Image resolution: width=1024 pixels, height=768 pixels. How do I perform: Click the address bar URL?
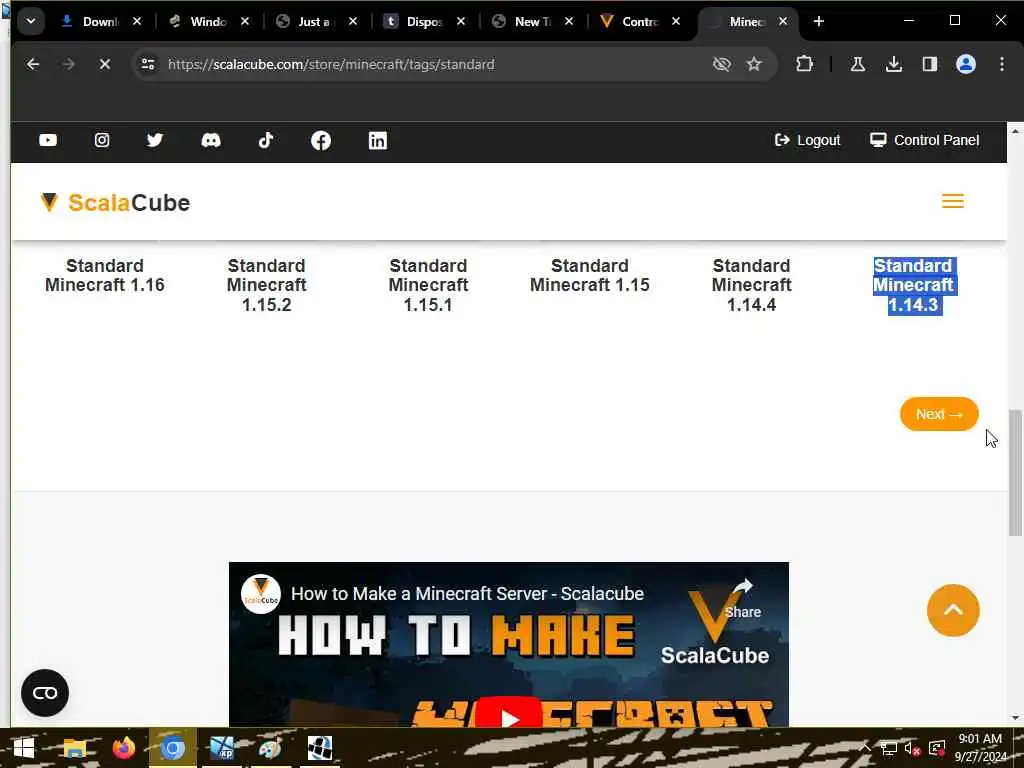pos(331,64)
